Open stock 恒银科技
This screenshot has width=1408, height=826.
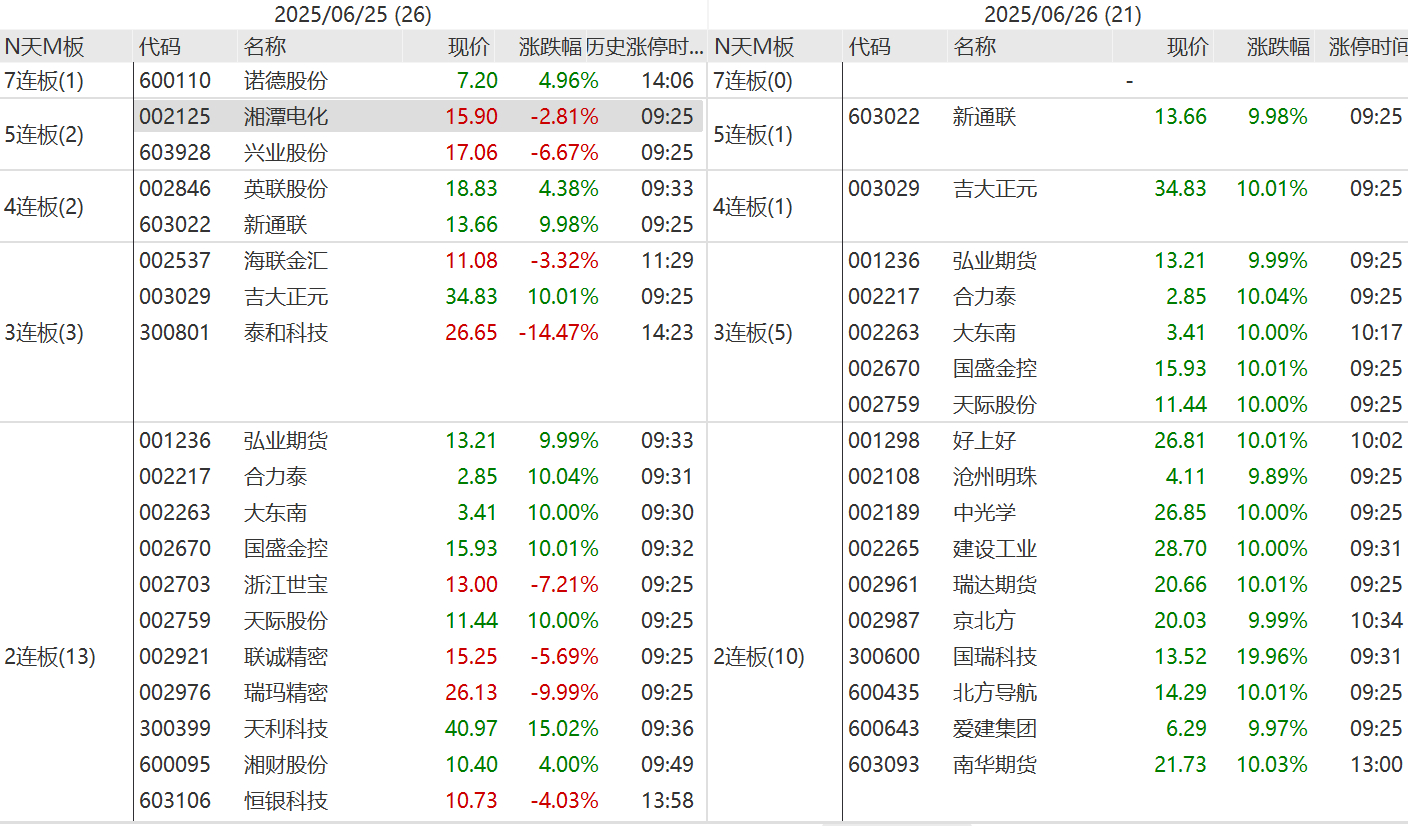coord(286,801)
